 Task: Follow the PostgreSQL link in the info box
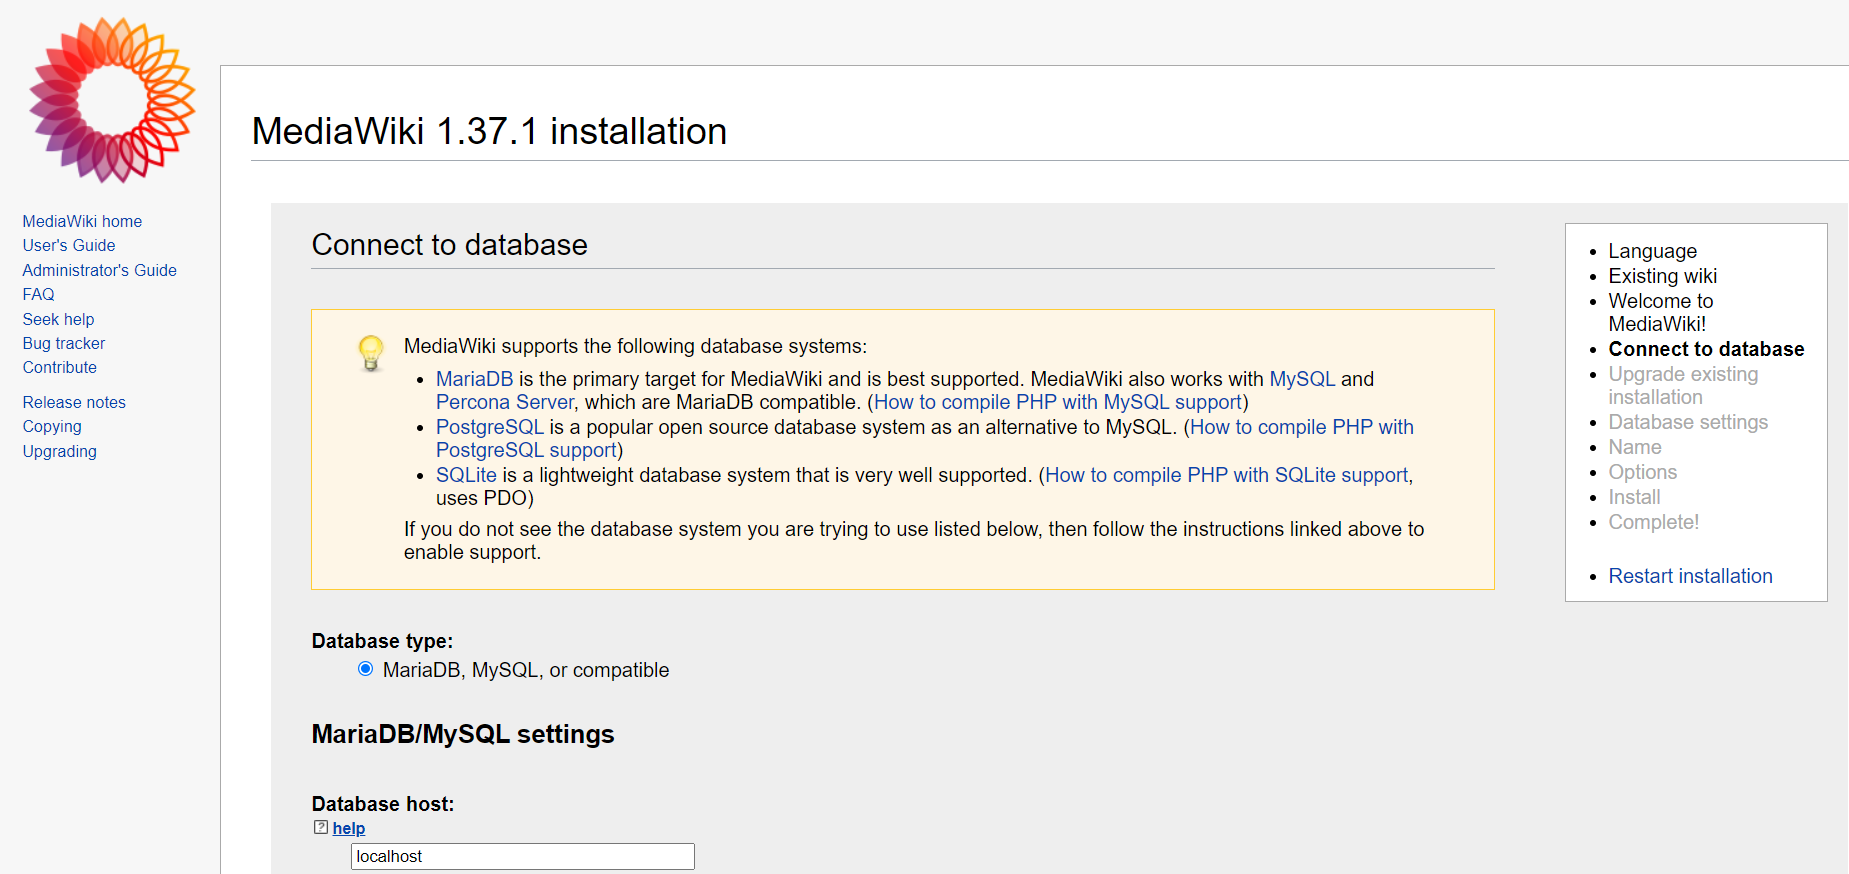(x=490, y=427)
